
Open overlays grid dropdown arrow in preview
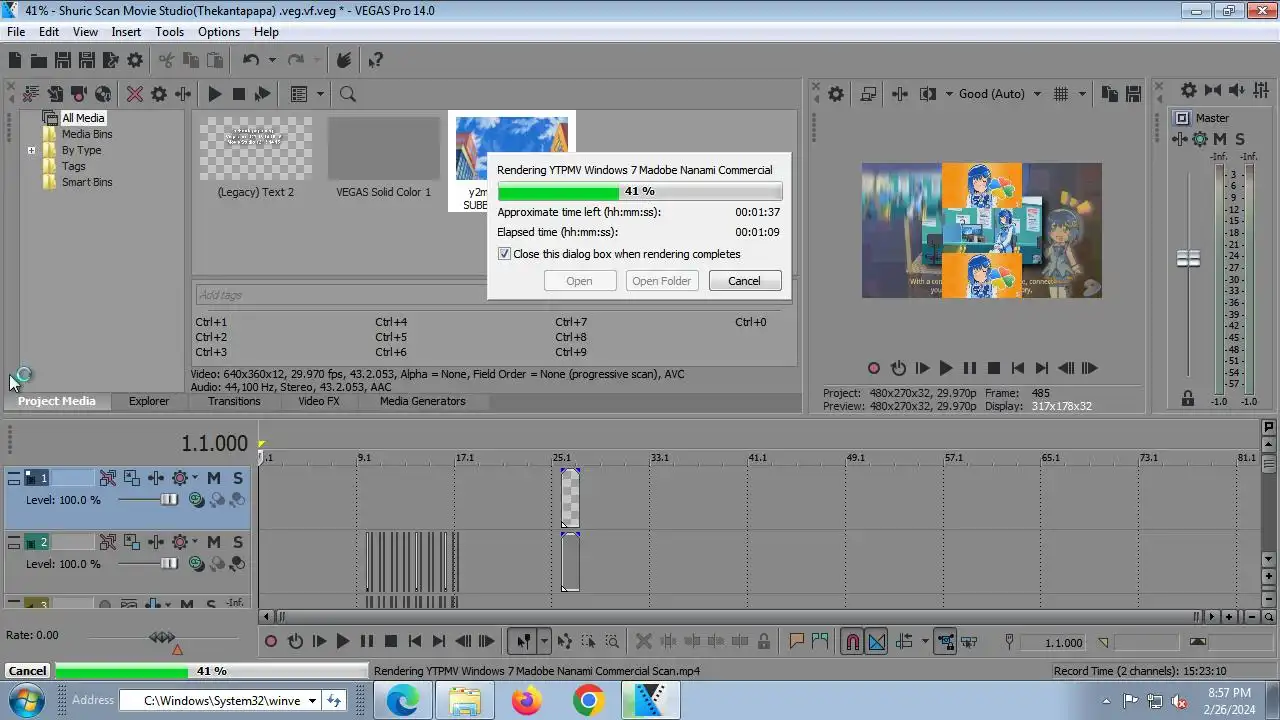tap(1081, 94)
